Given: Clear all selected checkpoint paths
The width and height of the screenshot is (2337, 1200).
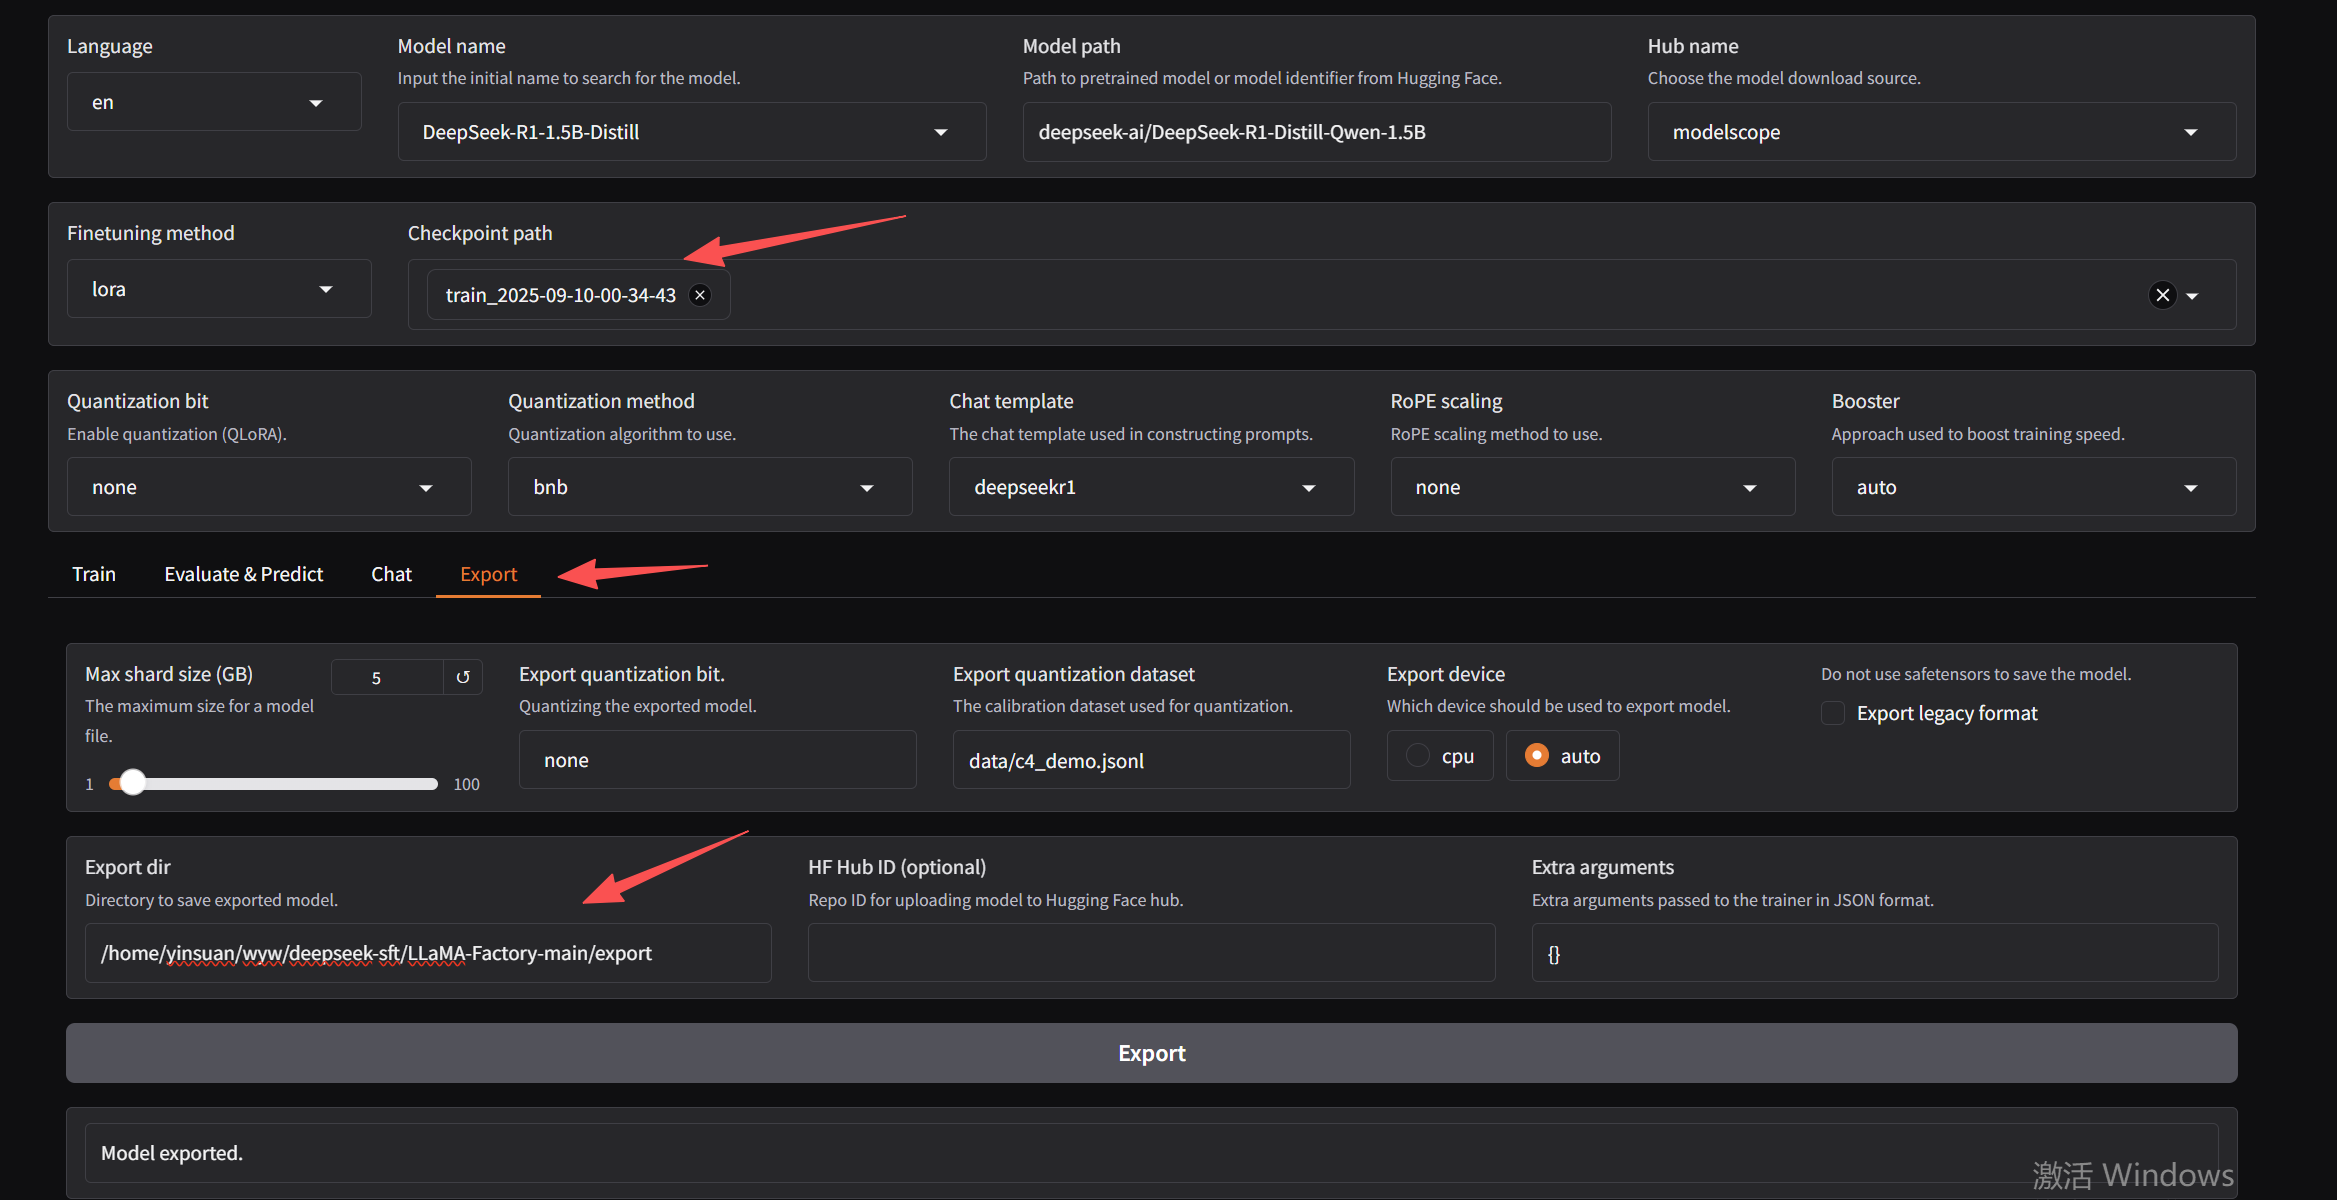Looking at the screenshot, I should tap(2162, 295).
